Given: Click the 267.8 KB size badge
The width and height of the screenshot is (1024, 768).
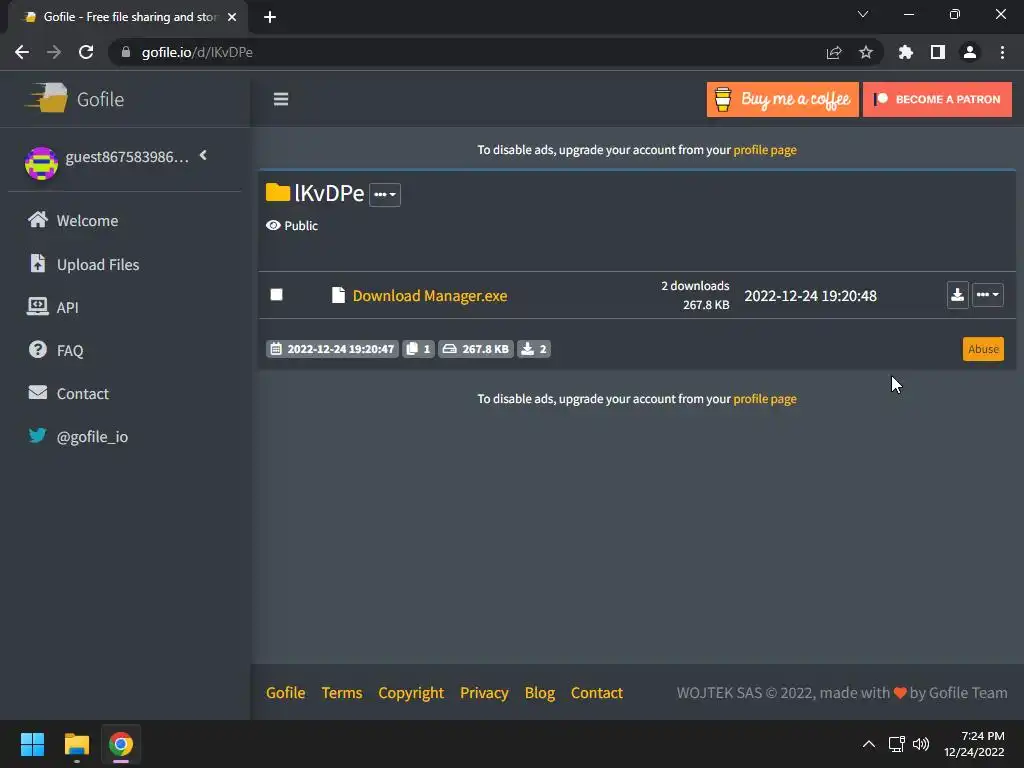Looking at the screenshot, I should click(x=475, y=349).
